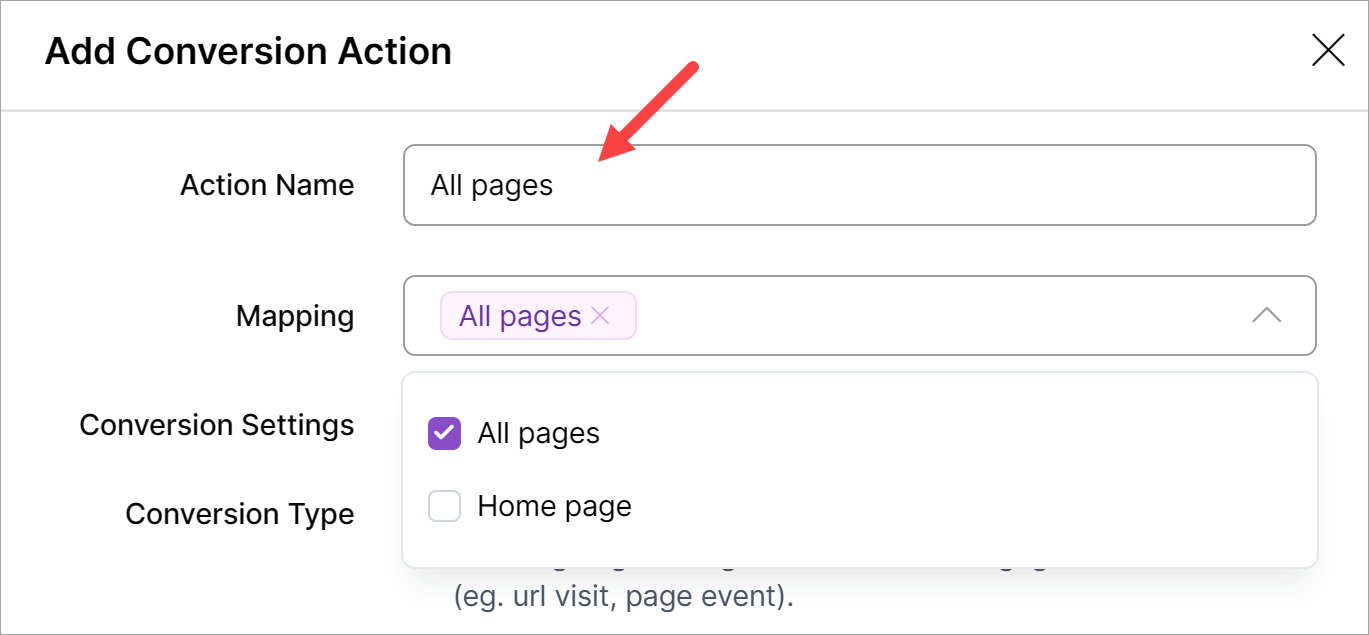Select the All pages option label in the list
1369x635 pixels.
(539, 433)
